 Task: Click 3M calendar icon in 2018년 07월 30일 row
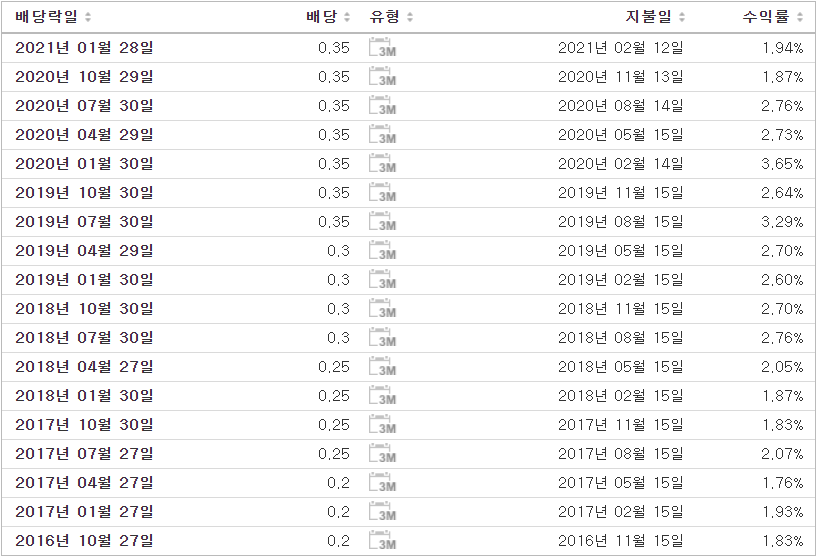[x=382, y=338]
